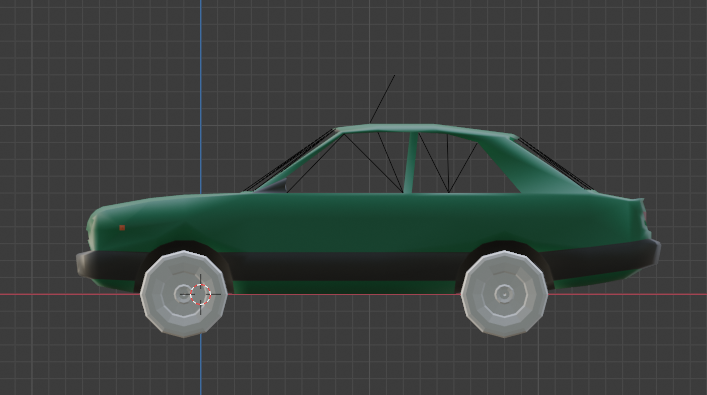Select the dark side mirror near the windshield
This screenshot has height=395, width=707.
273,186
